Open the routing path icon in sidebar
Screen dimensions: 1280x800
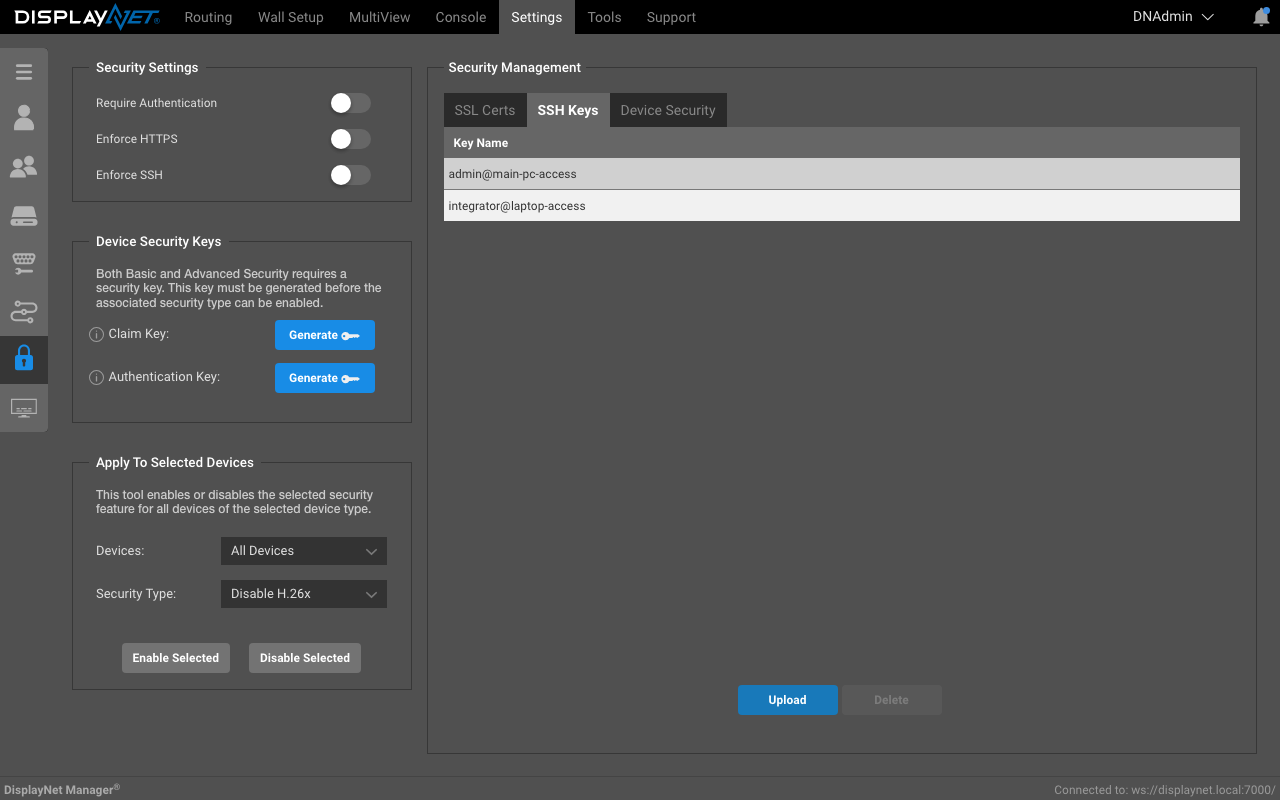pos(24,312)
